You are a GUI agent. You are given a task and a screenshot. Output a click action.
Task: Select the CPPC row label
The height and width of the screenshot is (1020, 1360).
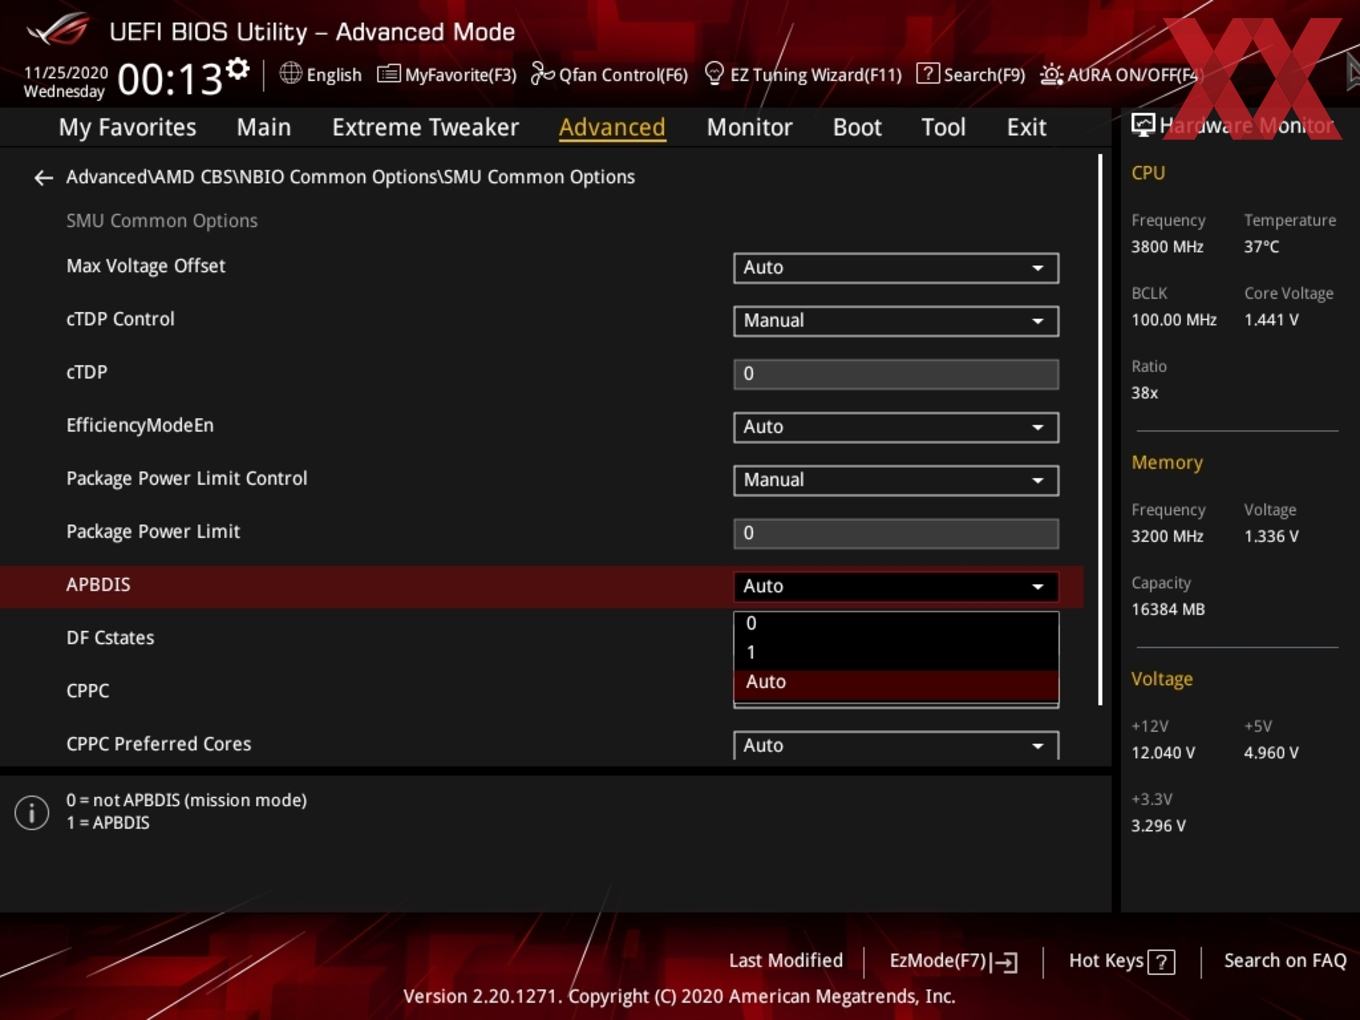[88, 691]
